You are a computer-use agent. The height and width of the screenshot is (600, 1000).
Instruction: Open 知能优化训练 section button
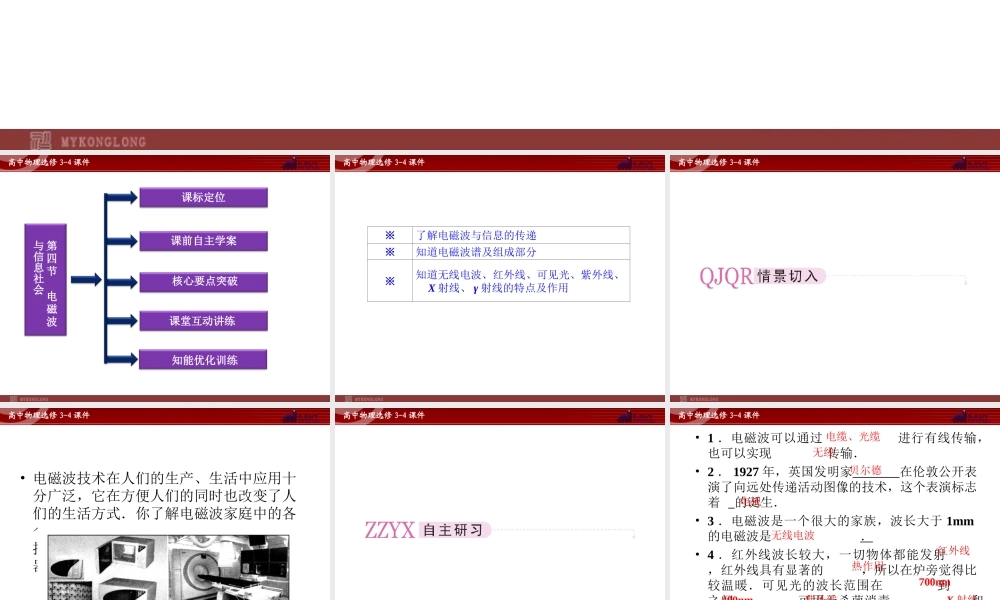203,360
